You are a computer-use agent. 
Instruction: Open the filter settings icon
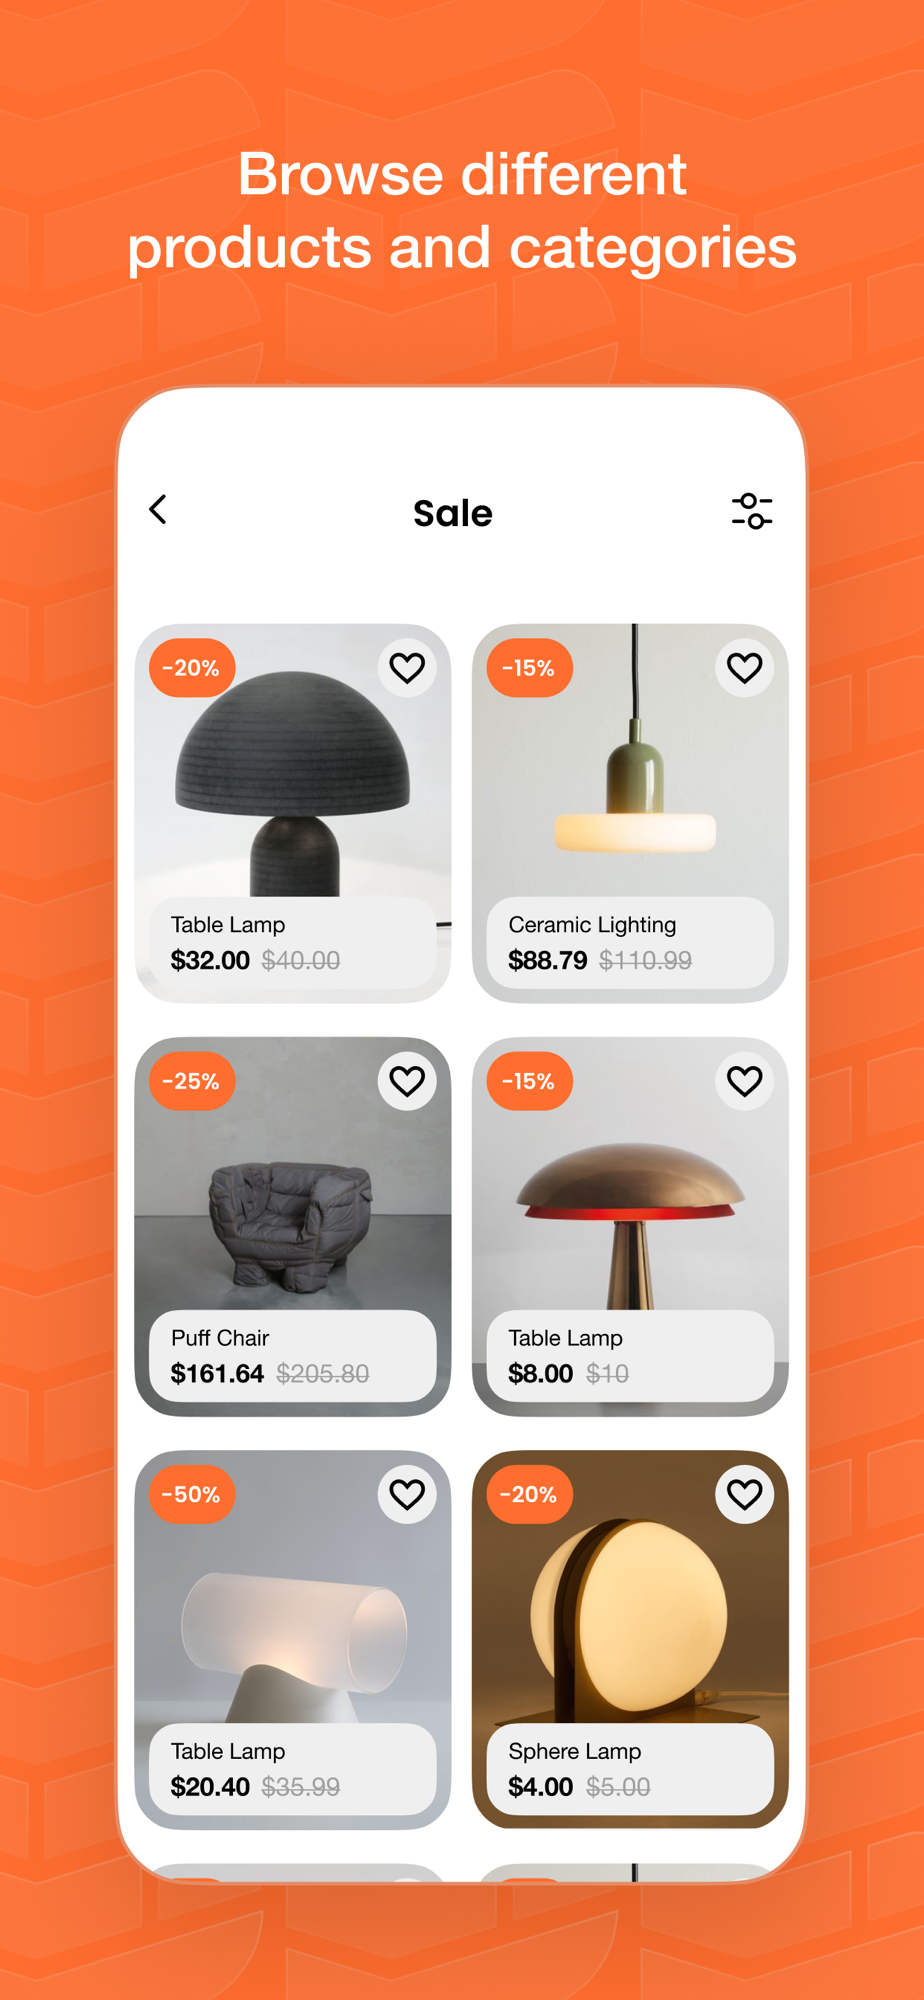752,511
